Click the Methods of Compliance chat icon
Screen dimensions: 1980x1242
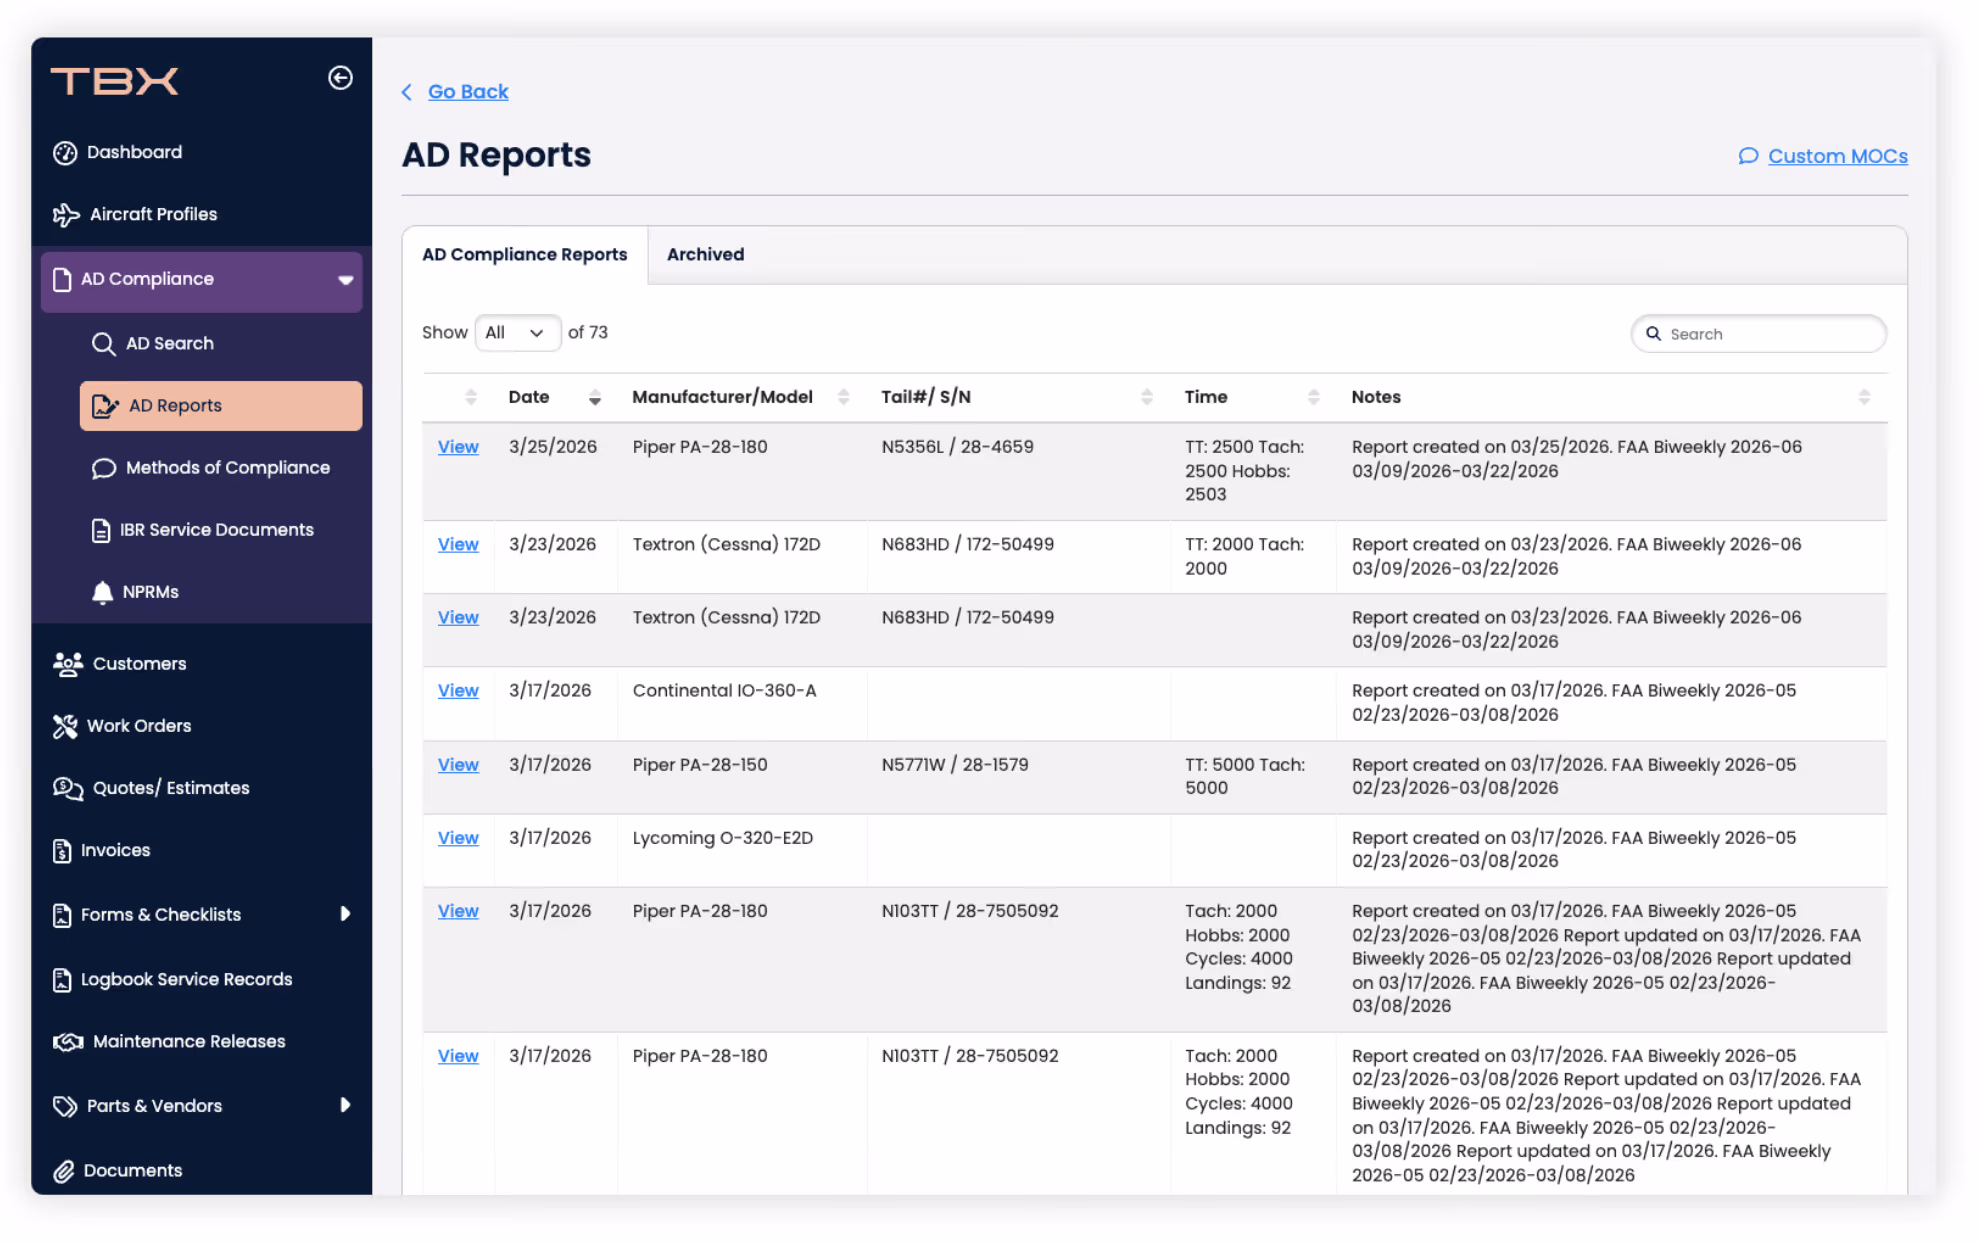103,469
